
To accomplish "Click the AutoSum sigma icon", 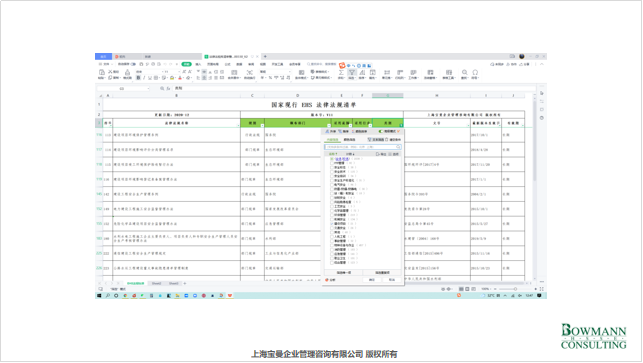I will (341, 72).
